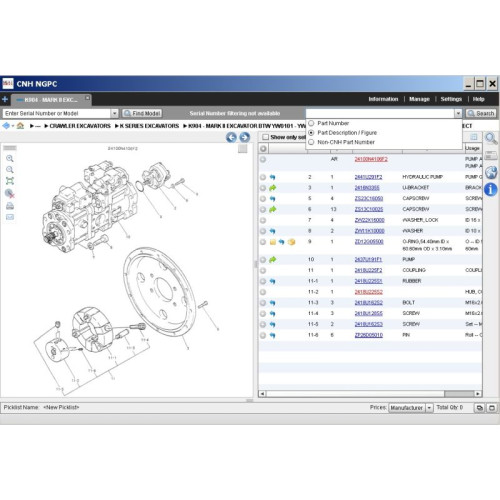
Task: Select the COUPLING row circle
Action: pyautogui.click(x=263, y=270)
